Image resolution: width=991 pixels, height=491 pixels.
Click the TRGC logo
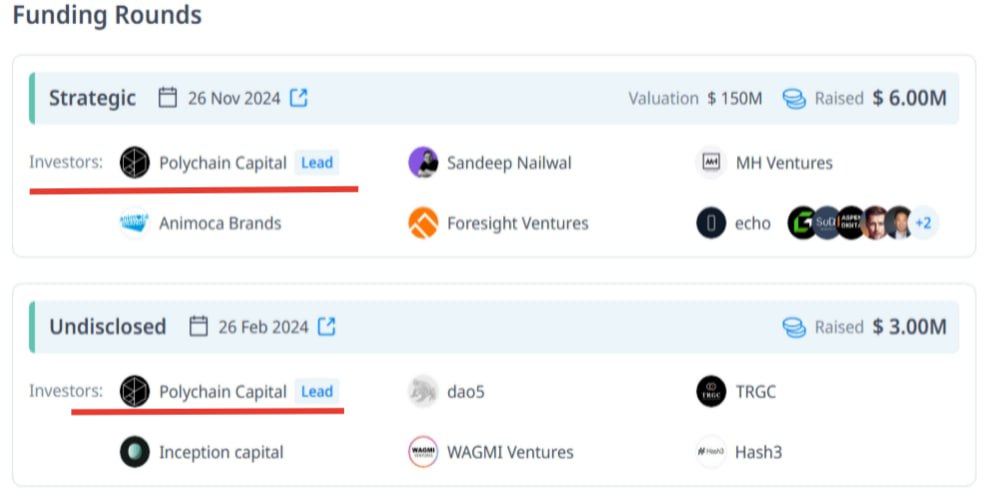point(711,392)
